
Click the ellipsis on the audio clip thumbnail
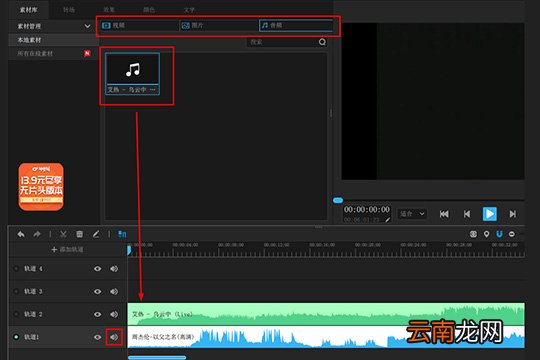point(153,90)
